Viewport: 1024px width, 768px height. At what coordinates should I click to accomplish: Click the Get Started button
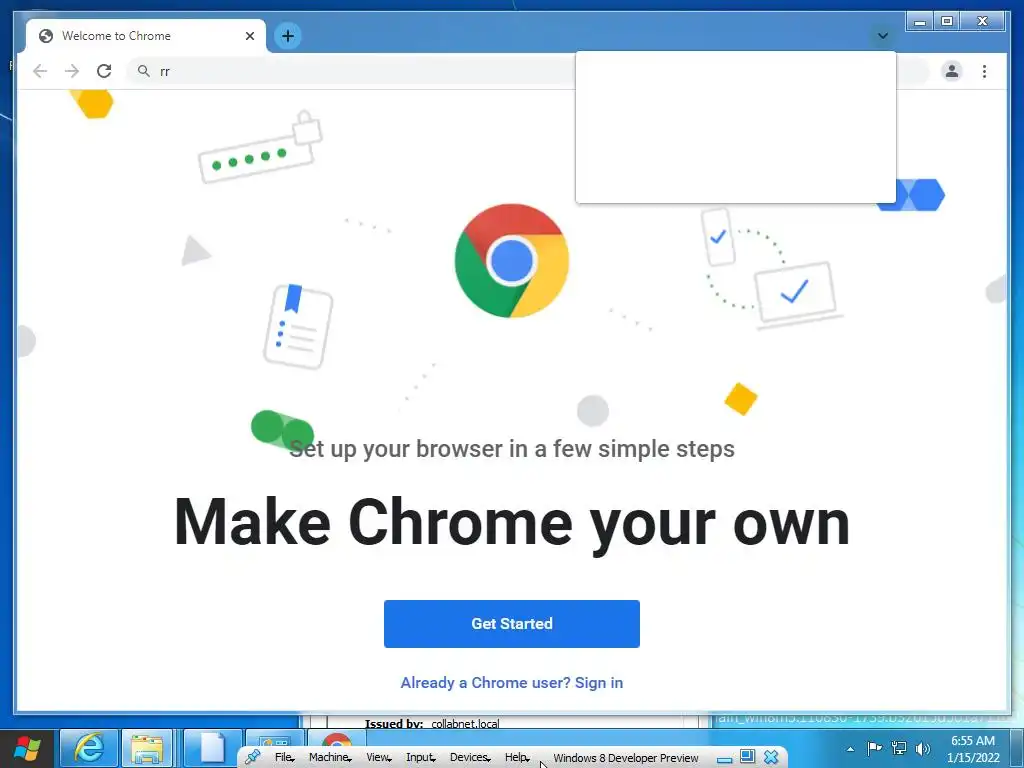[x=511, y=624]
